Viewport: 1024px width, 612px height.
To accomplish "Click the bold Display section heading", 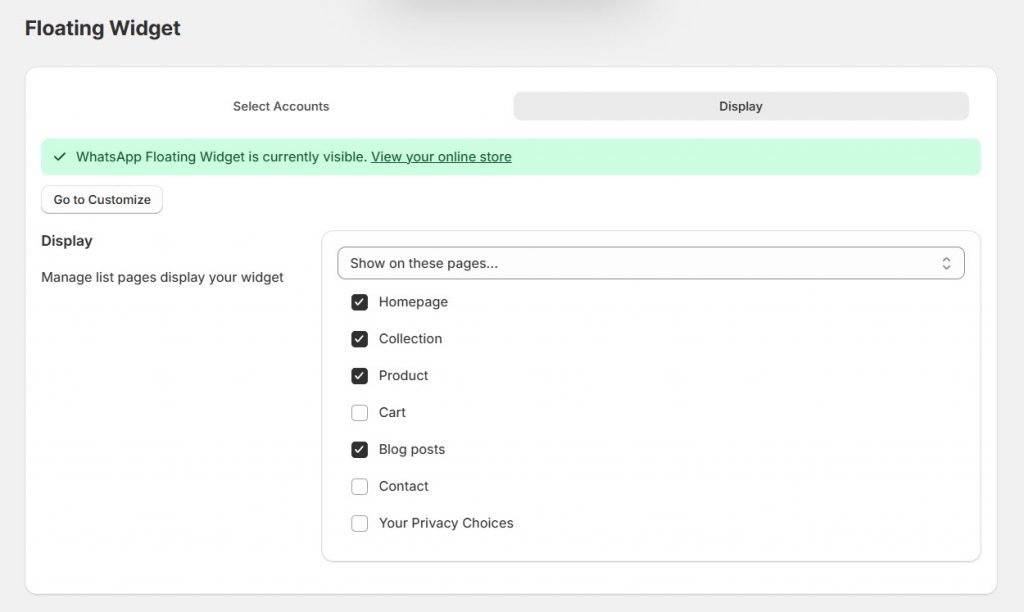I will [x=67, y=240].
